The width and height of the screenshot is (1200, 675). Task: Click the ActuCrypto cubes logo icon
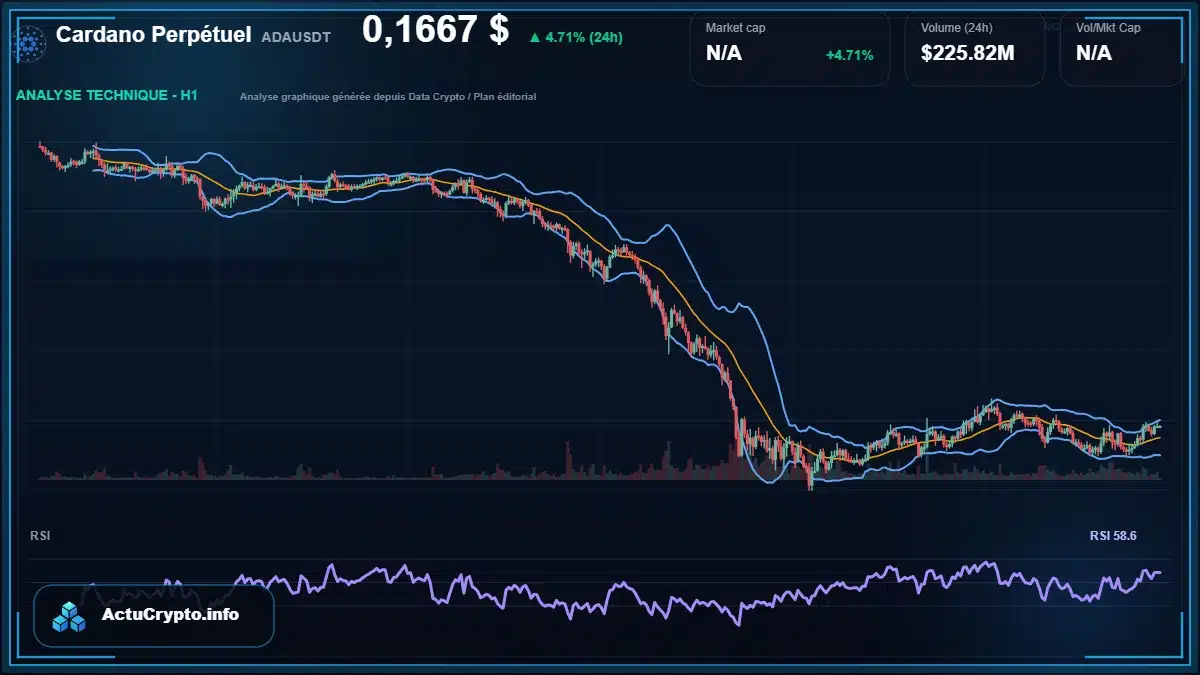click(70, 616)
